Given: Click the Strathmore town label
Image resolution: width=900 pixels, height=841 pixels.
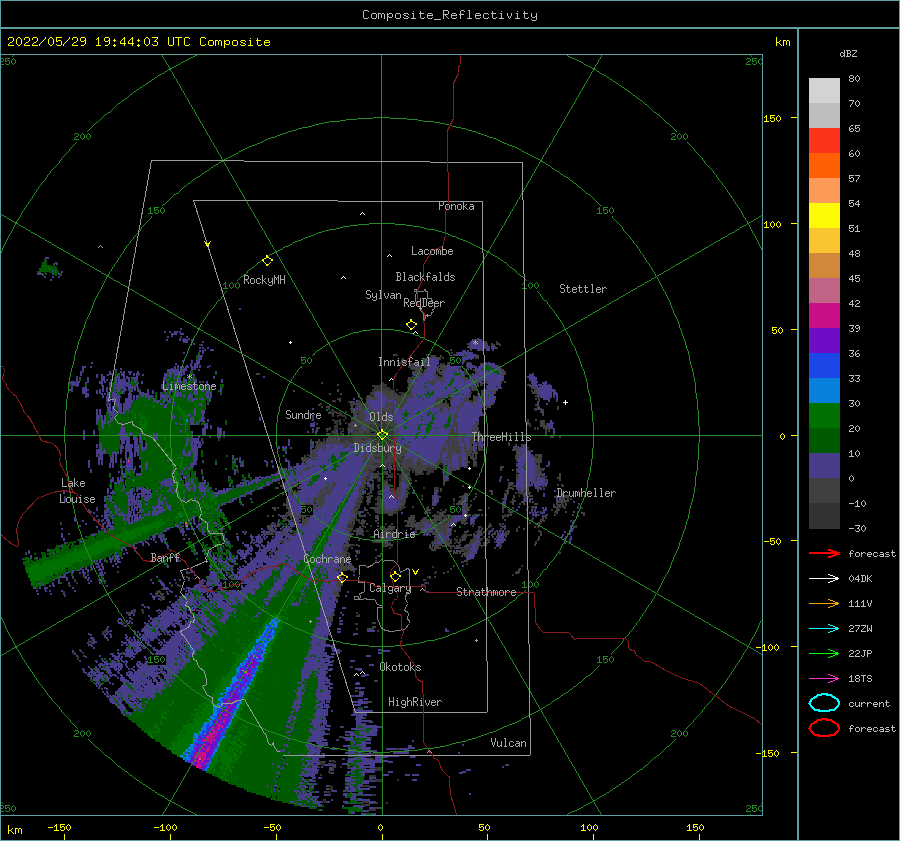Looking at the screenshot, I should [x=486, y=592].
